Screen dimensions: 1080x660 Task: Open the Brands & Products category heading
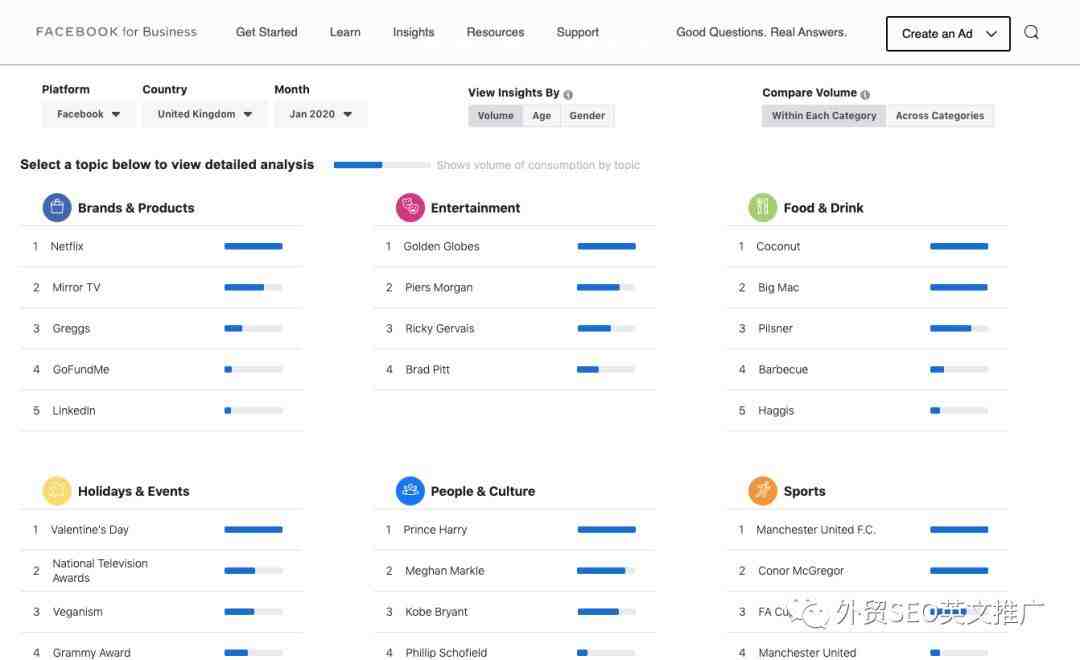(136, 207)
